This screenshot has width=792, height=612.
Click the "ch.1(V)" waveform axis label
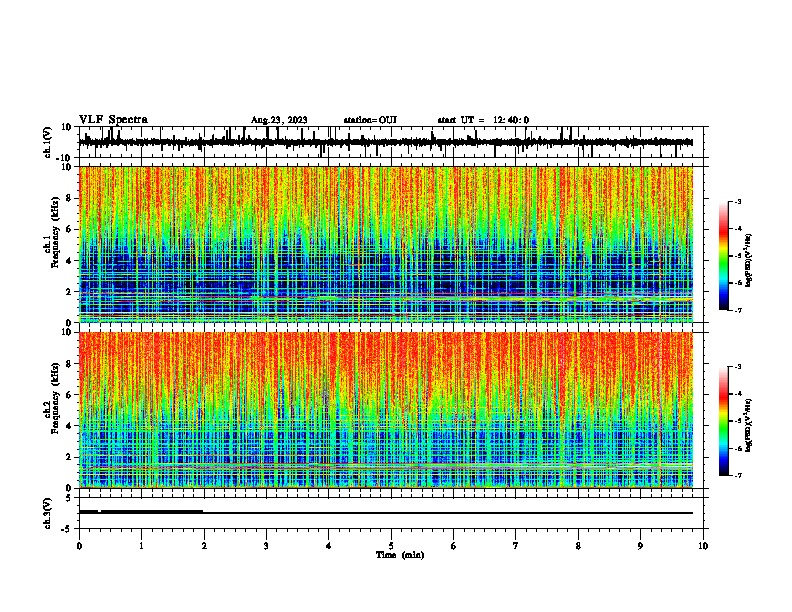point(48,142)
